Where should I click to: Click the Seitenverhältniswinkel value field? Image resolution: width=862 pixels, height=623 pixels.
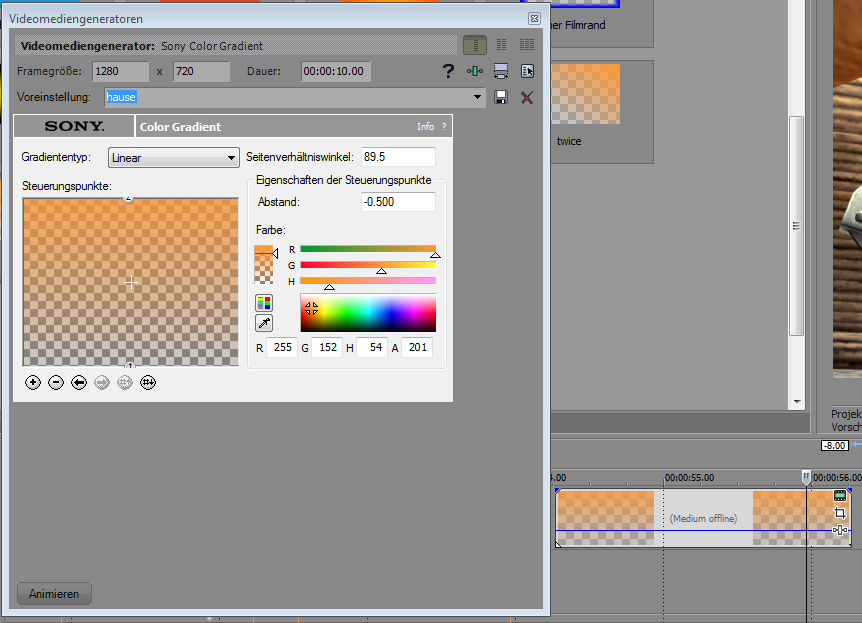click(398, 157)
